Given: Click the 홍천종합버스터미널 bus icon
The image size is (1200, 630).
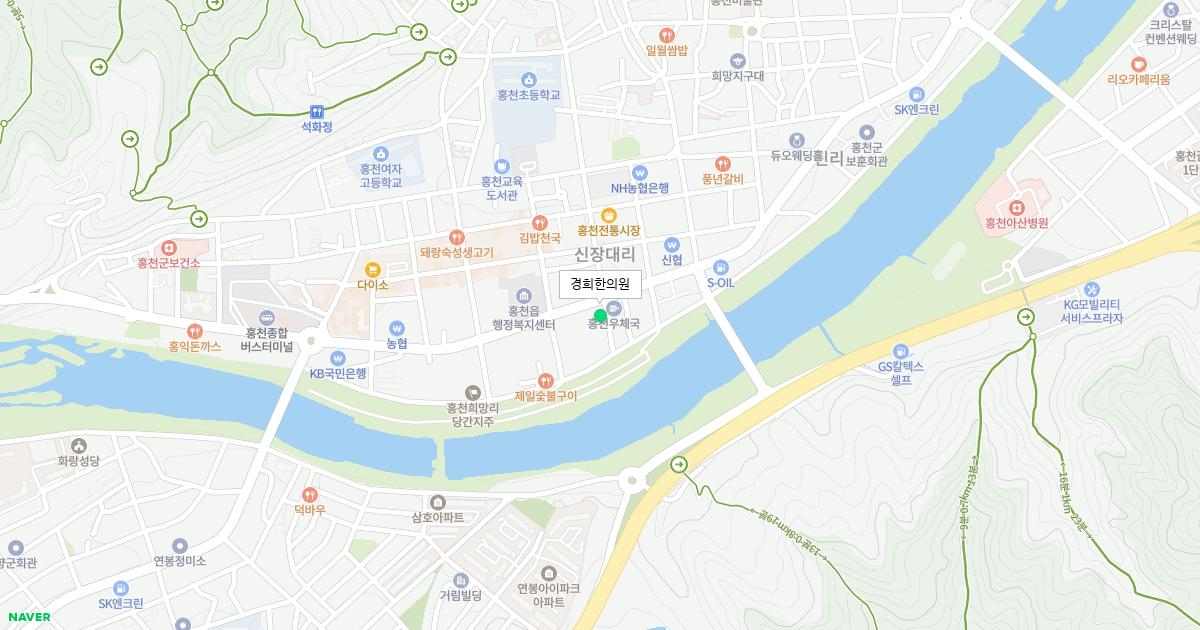Looking at the screenshot, I should pos(266,316).
